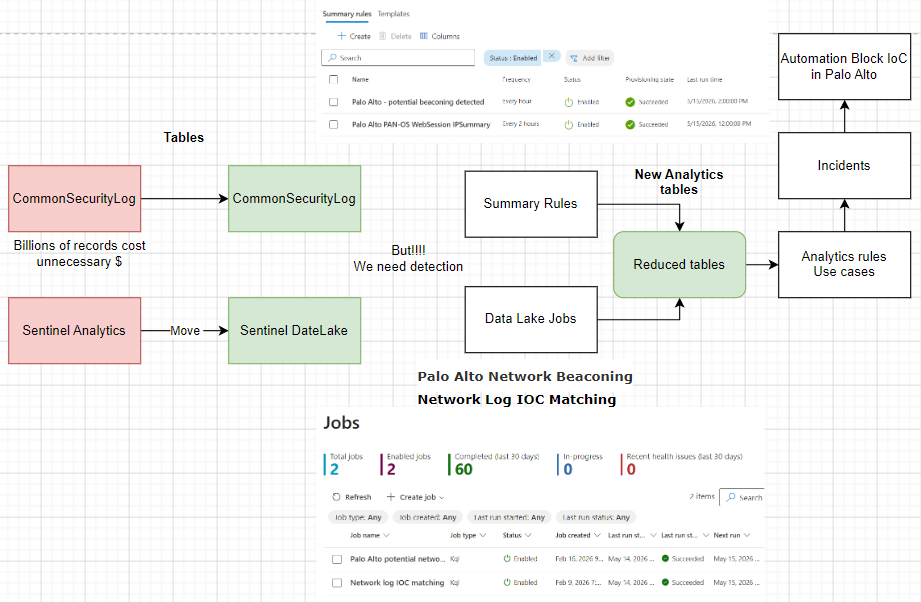The width and height of the screenshot is (921, 602).
Task: Click the green Succeeded check for potential beaconing rule
Action: tap(630, 102)
